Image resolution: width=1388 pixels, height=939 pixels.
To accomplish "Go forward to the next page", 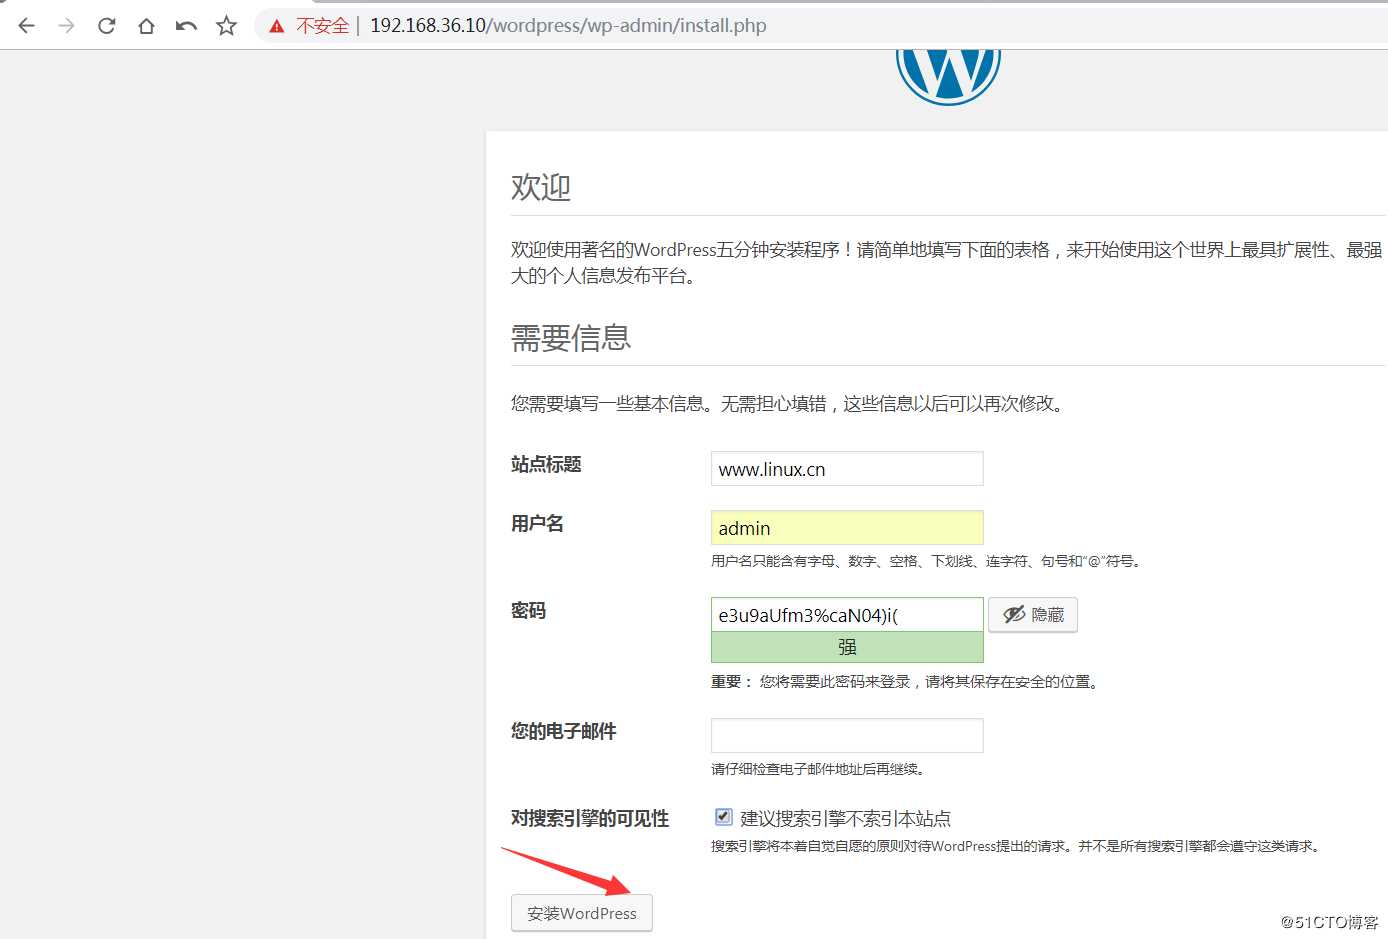I will pyautogui.click(x=67, y=26).
